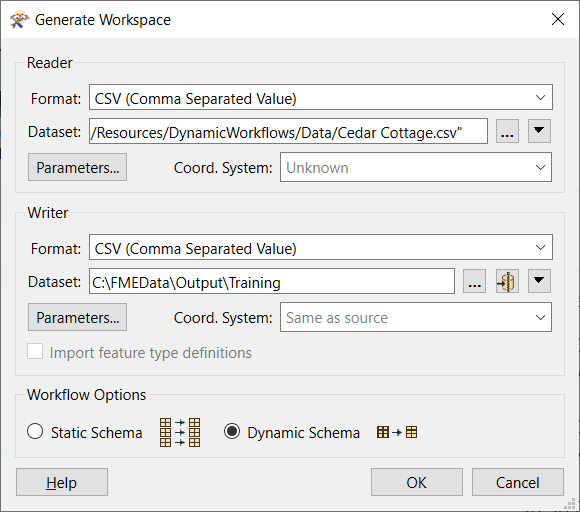Select the Dynamic Schema radio button
This screenshot has height=512, width=580.
coord(232,431)
